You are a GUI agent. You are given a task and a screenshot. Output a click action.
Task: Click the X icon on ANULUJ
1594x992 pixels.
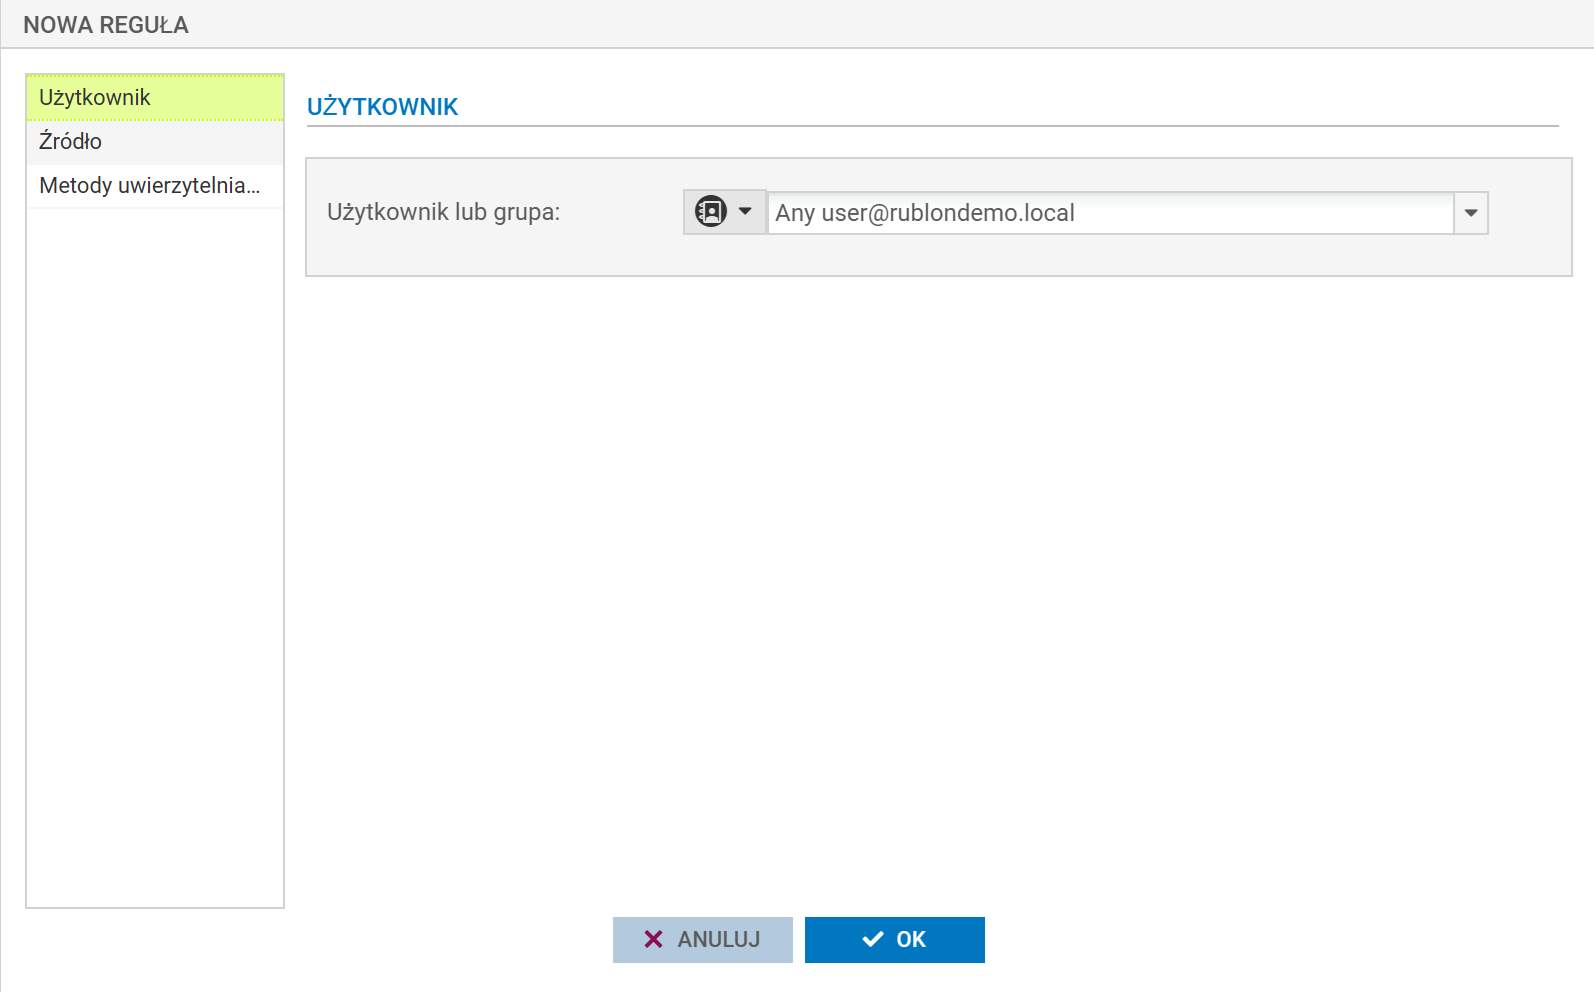pos(653,939)
